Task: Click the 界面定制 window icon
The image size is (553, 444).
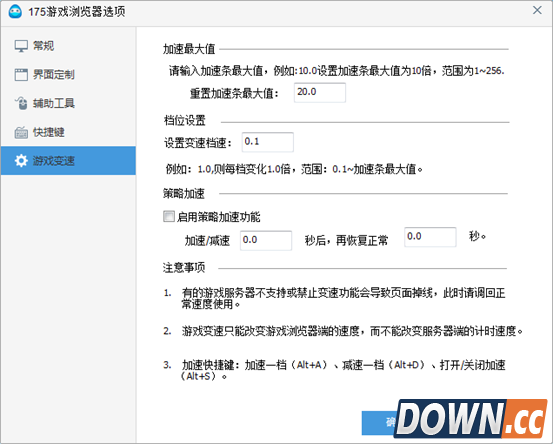Action: [21, 74]
